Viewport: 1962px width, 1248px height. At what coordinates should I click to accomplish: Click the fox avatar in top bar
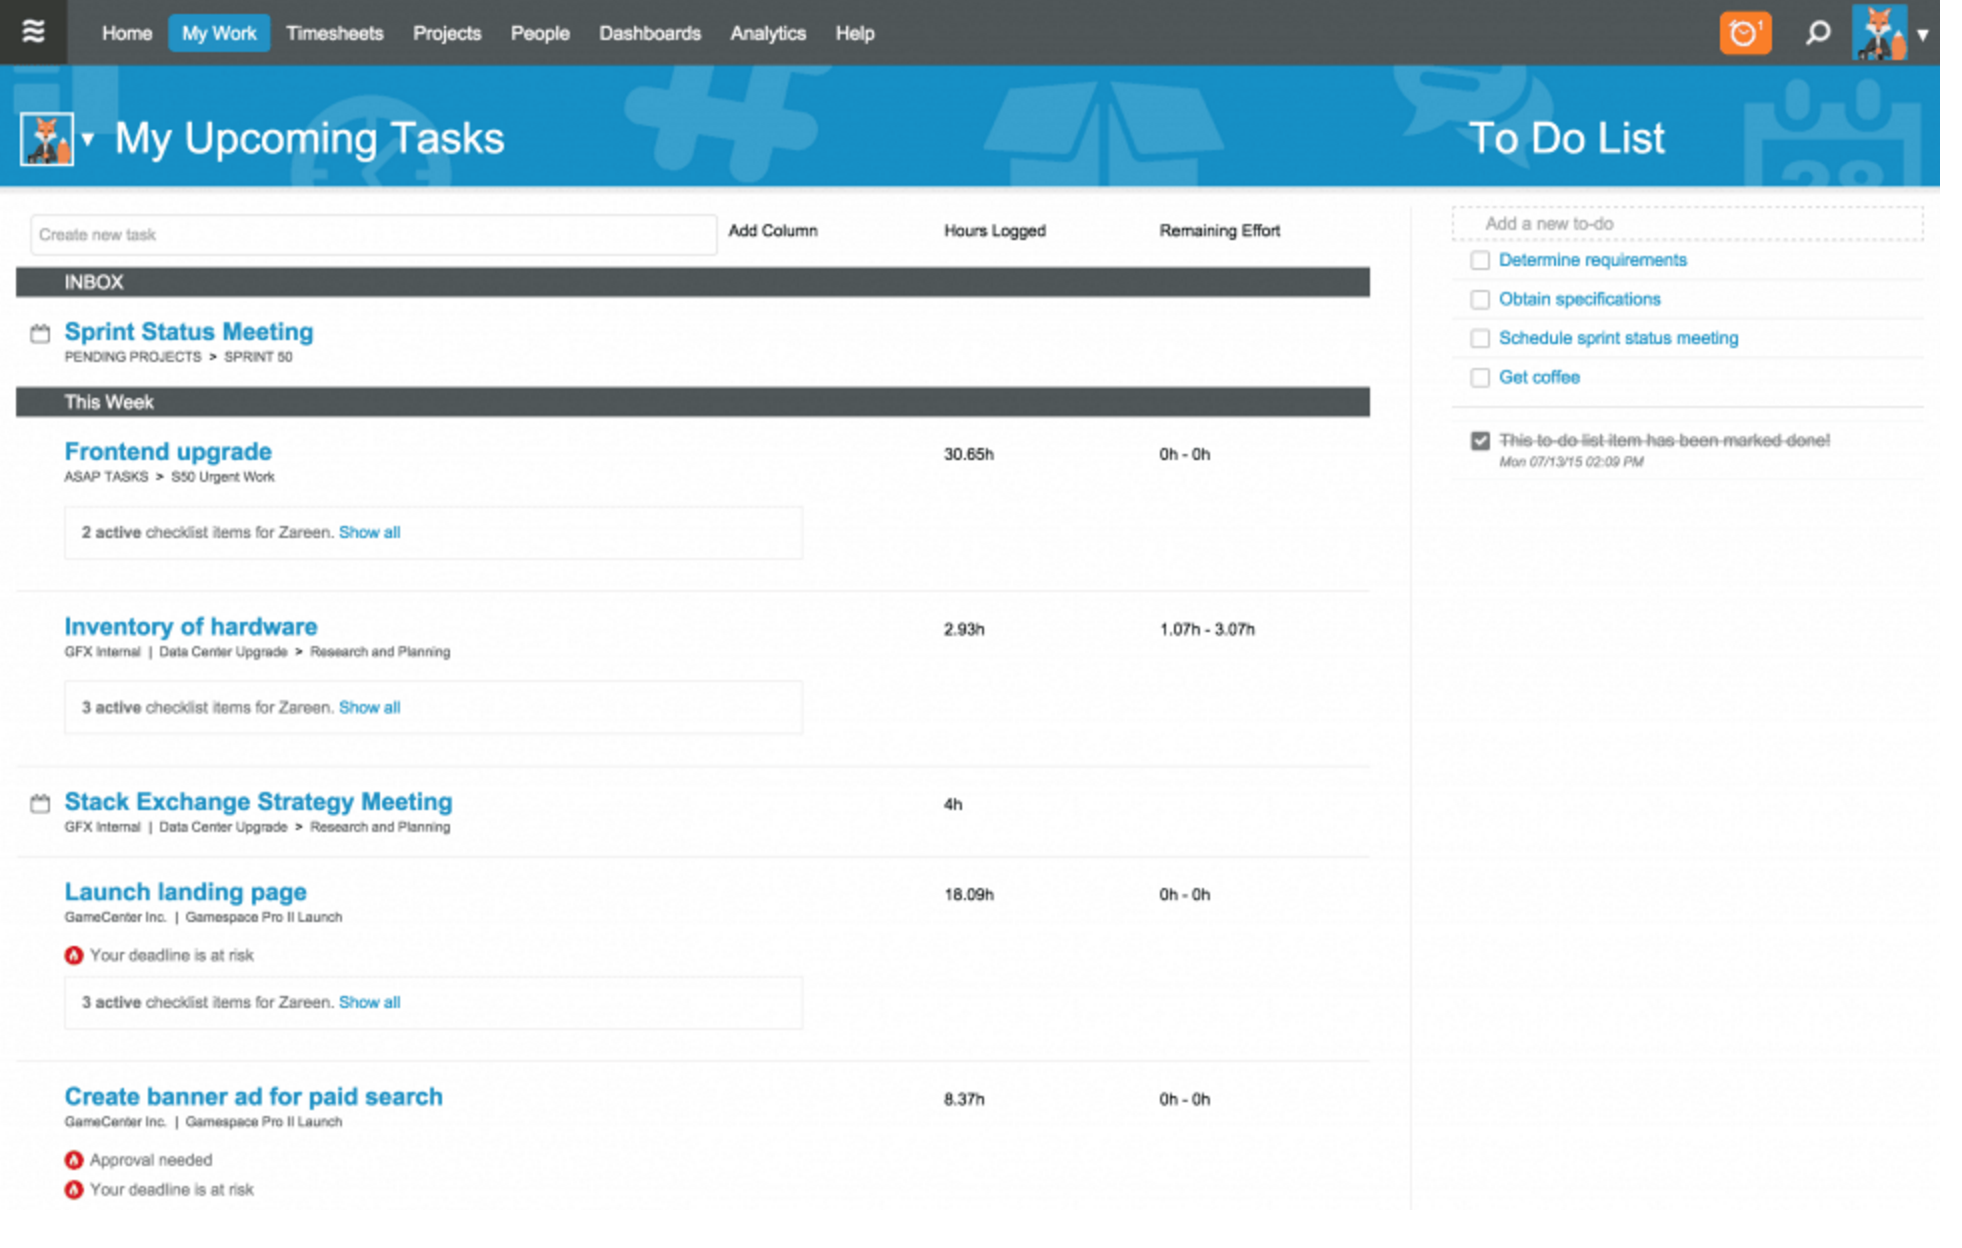[x=1879, y=33]
